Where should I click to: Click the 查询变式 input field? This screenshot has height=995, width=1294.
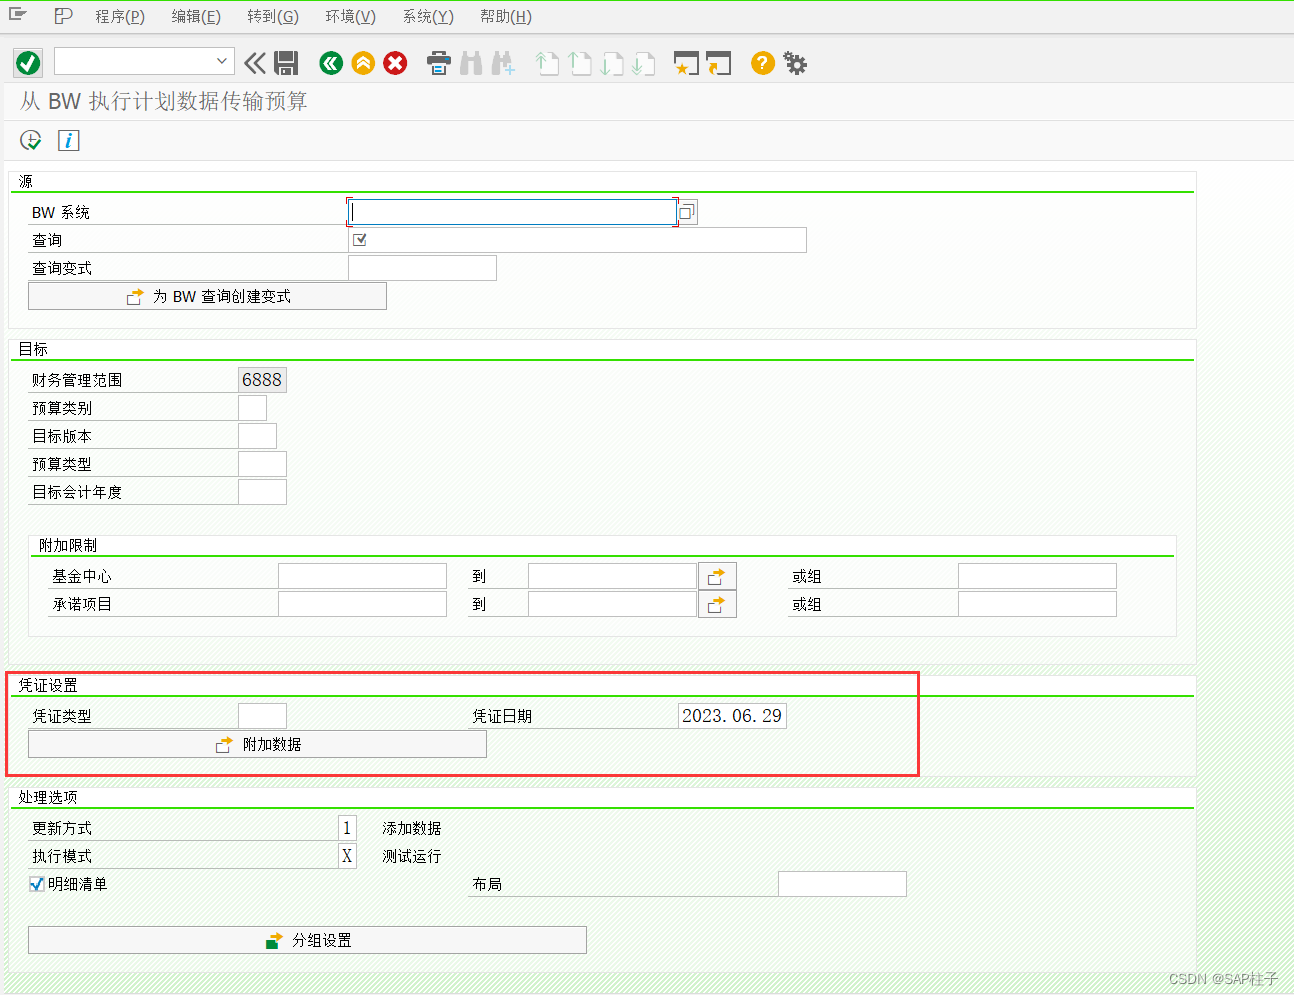(x=422, y=268)
